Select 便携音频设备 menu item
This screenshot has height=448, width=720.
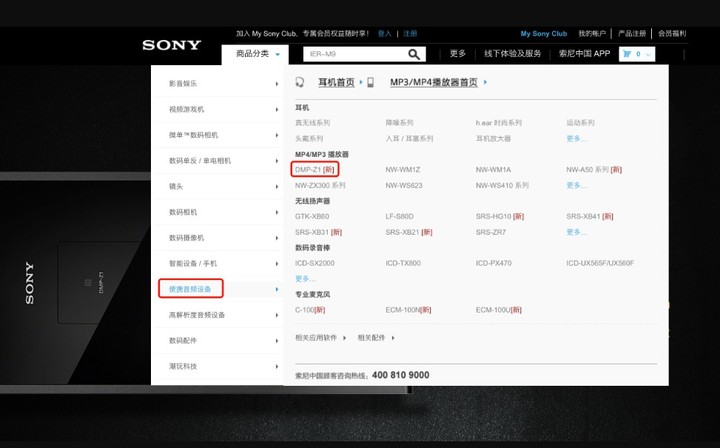coord(190,289)
